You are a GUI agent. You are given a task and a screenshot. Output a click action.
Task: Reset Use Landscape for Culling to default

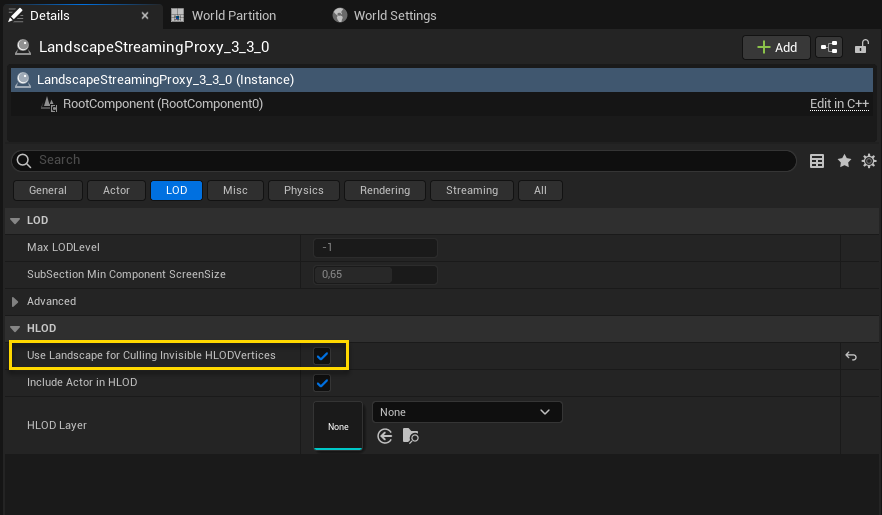(x=851, y=356)
